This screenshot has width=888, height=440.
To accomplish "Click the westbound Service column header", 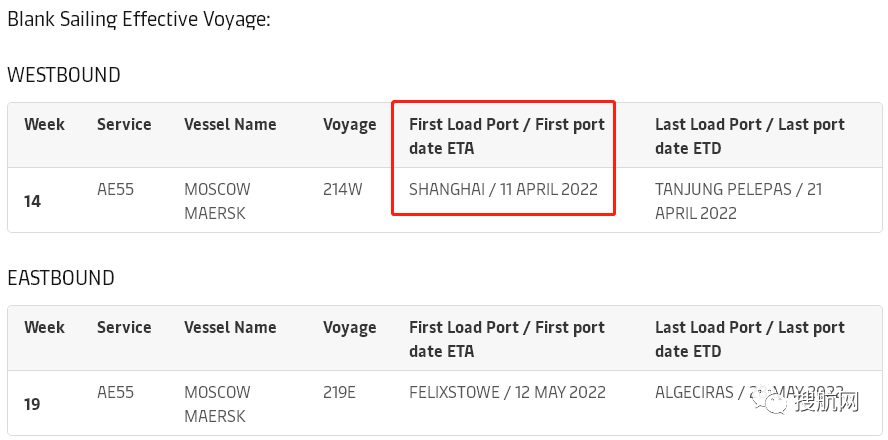I will pos(124,125).
